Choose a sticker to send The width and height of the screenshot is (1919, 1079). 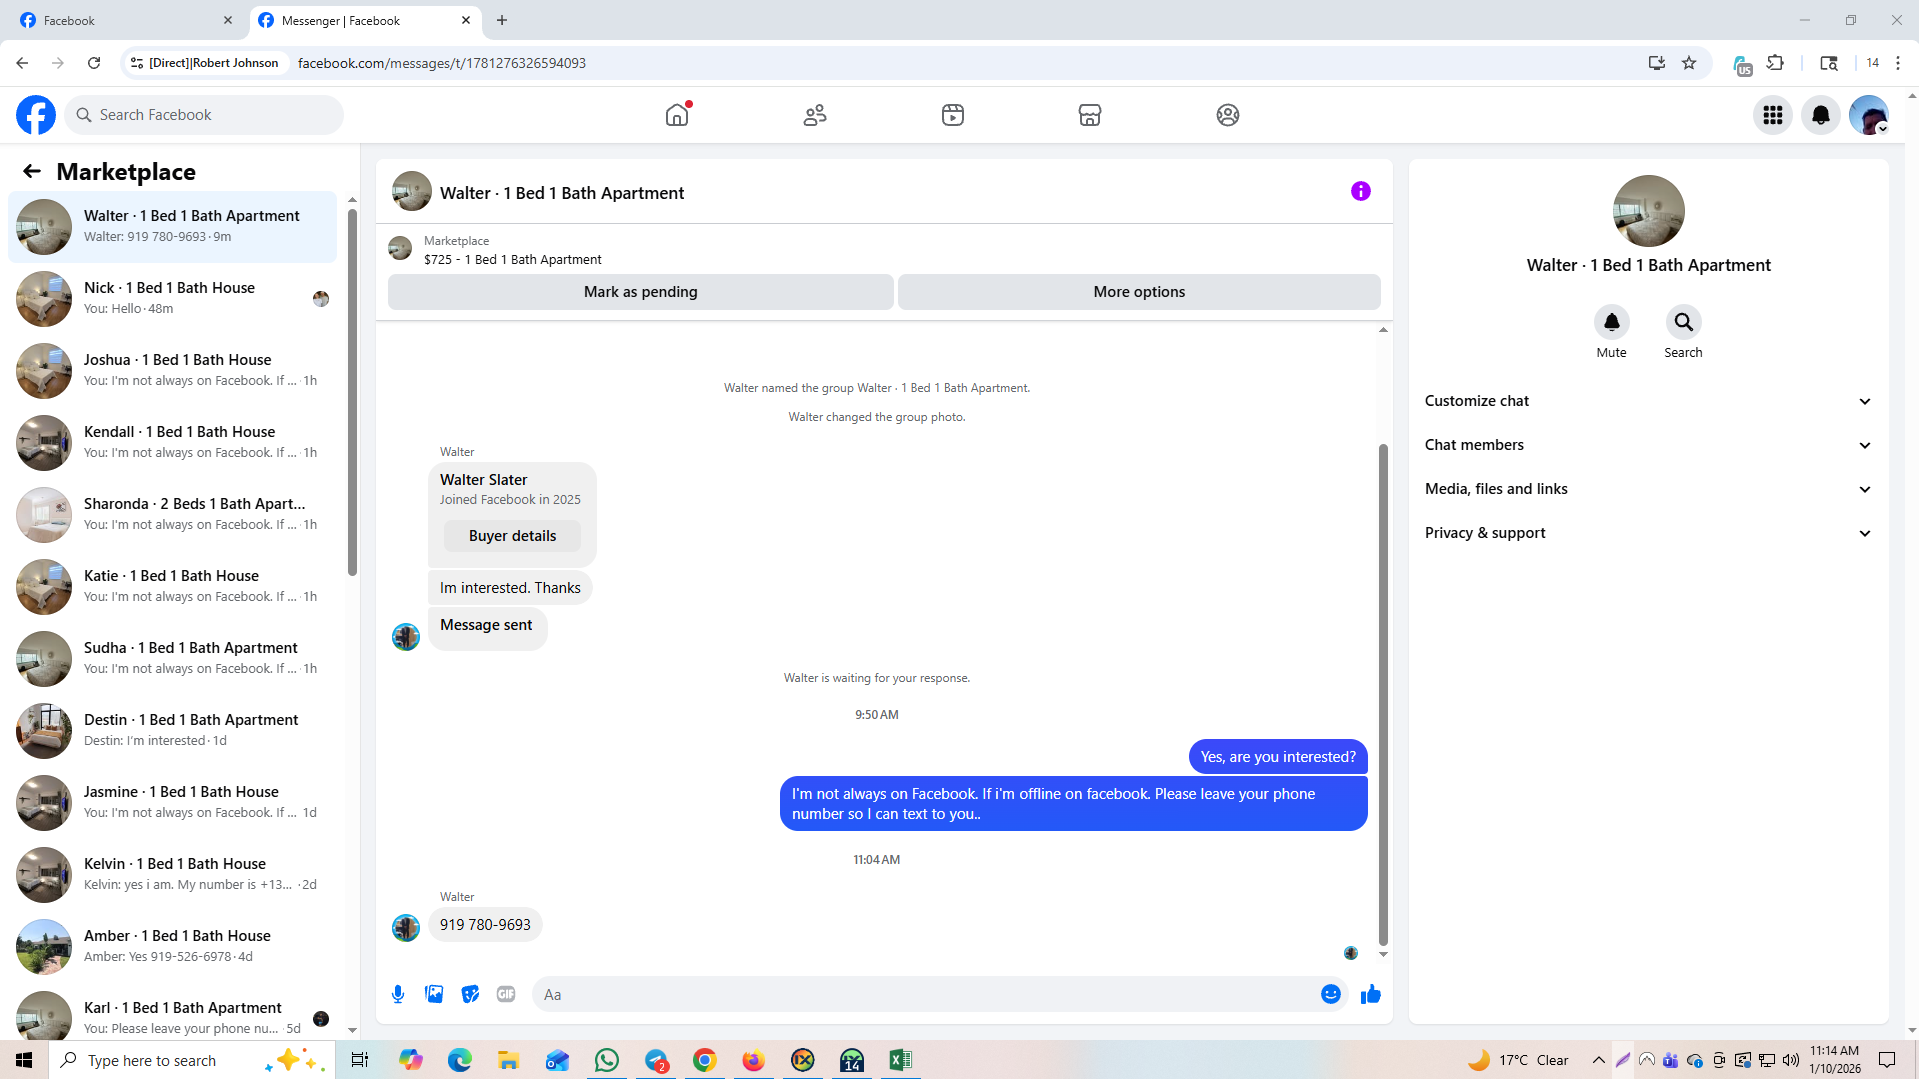coord(470,994)
